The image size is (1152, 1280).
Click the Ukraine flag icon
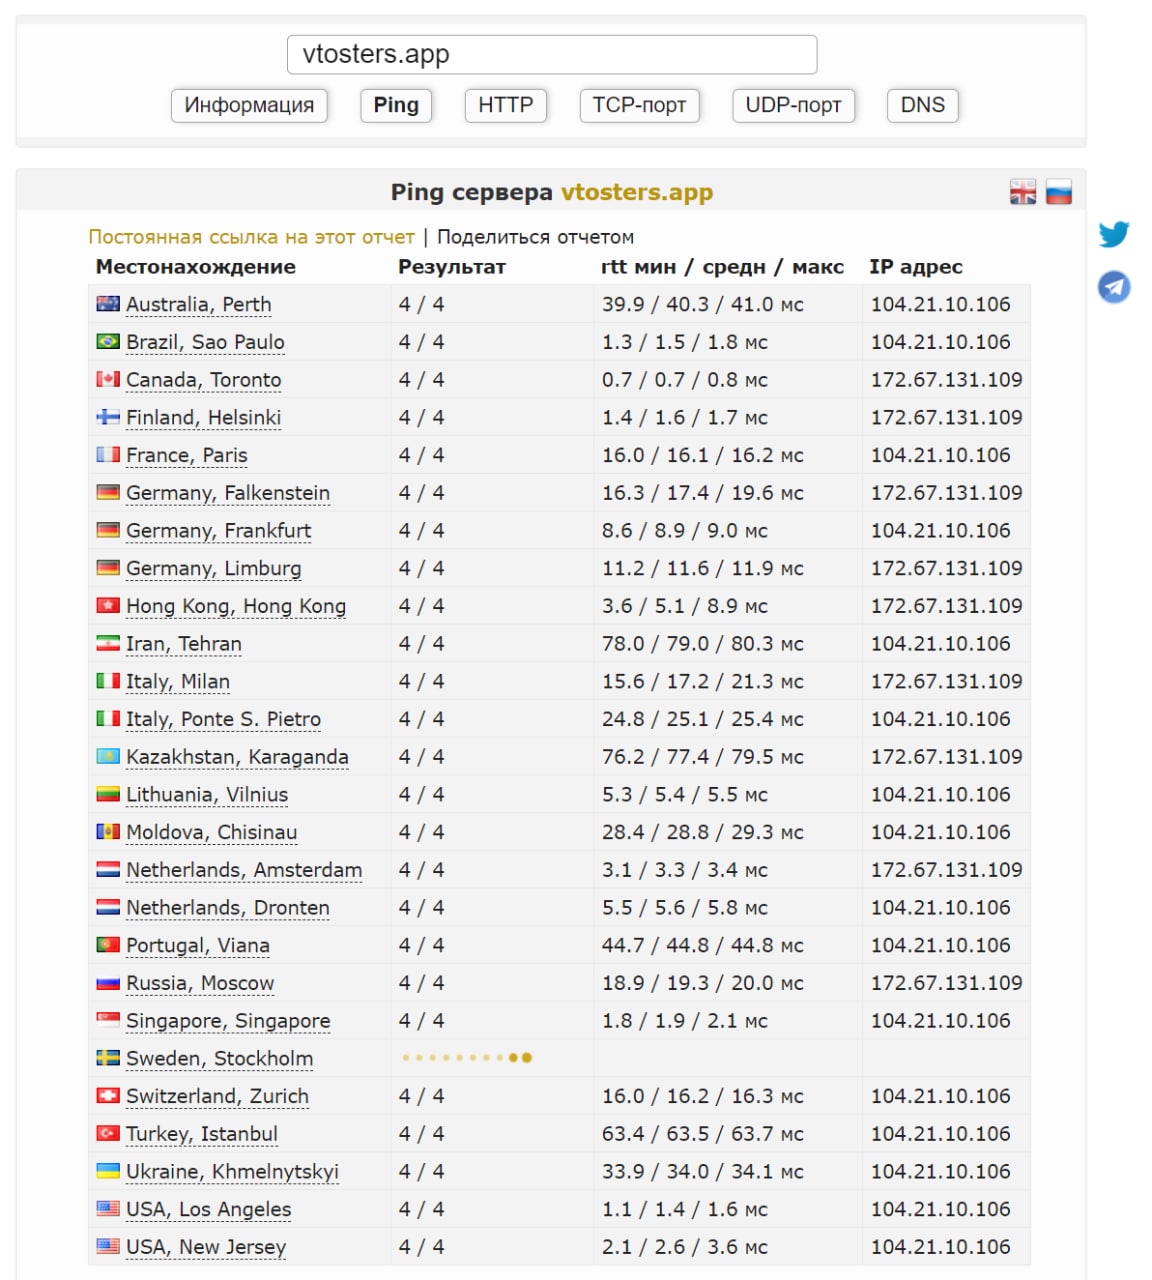point(108,1171)
